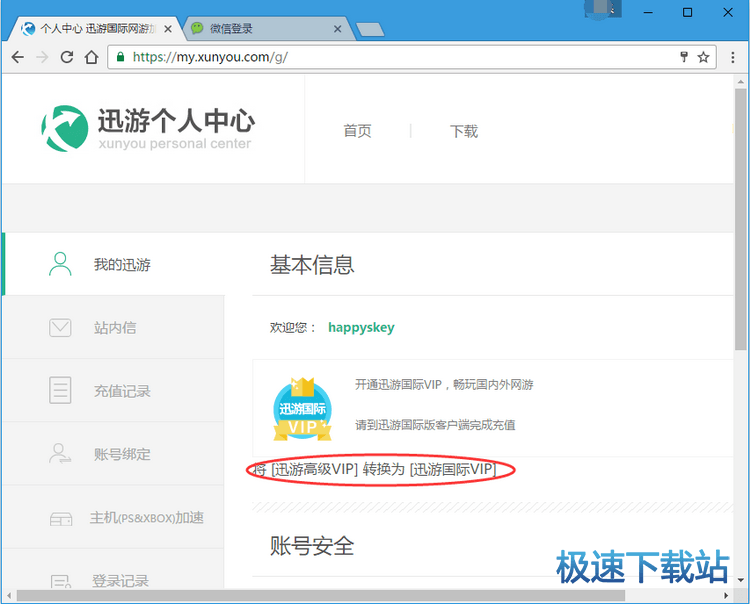Open 站内信 in the sidebar

114,328
